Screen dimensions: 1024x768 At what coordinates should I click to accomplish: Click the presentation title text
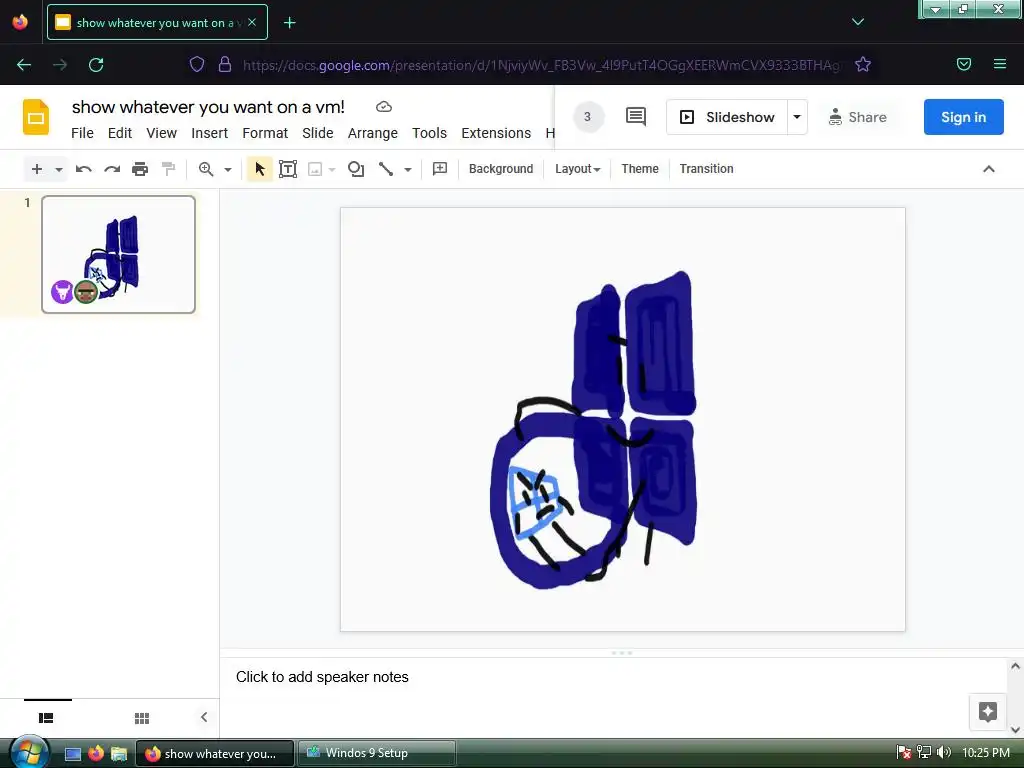(x=208, y=106)
